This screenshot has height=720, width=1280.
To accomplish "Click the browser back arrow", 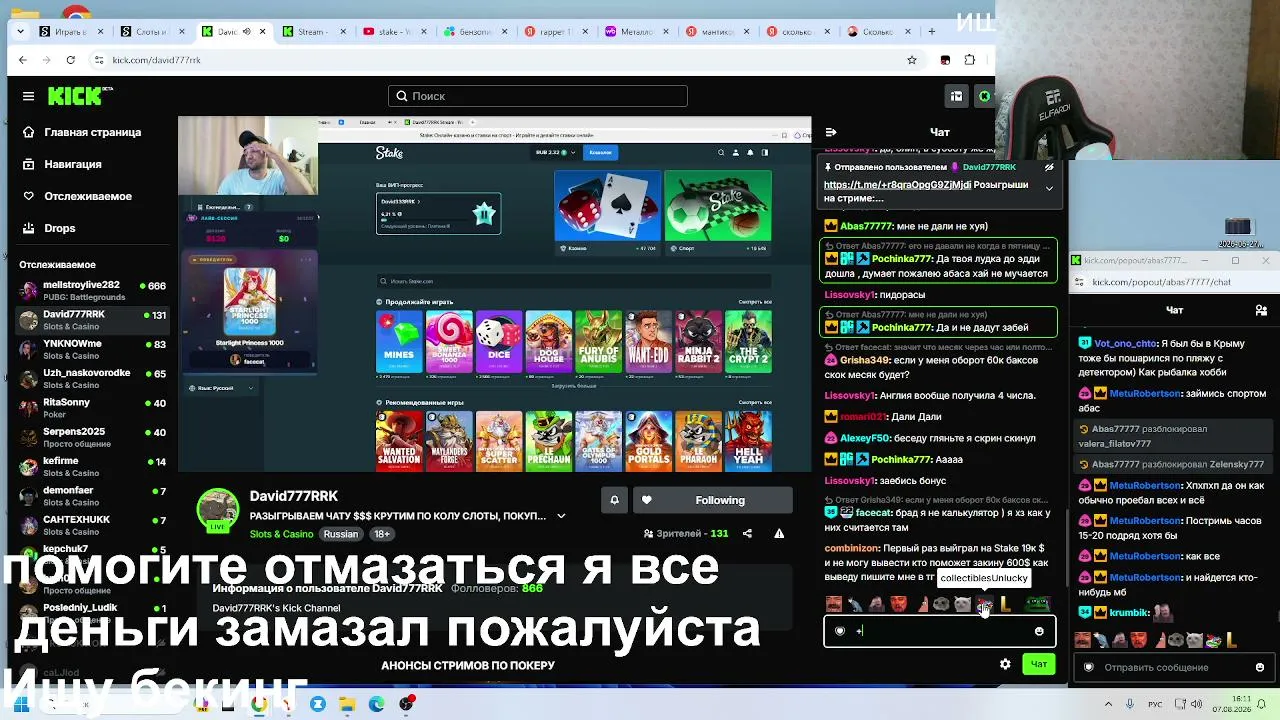I will click(x=23, y=60).
